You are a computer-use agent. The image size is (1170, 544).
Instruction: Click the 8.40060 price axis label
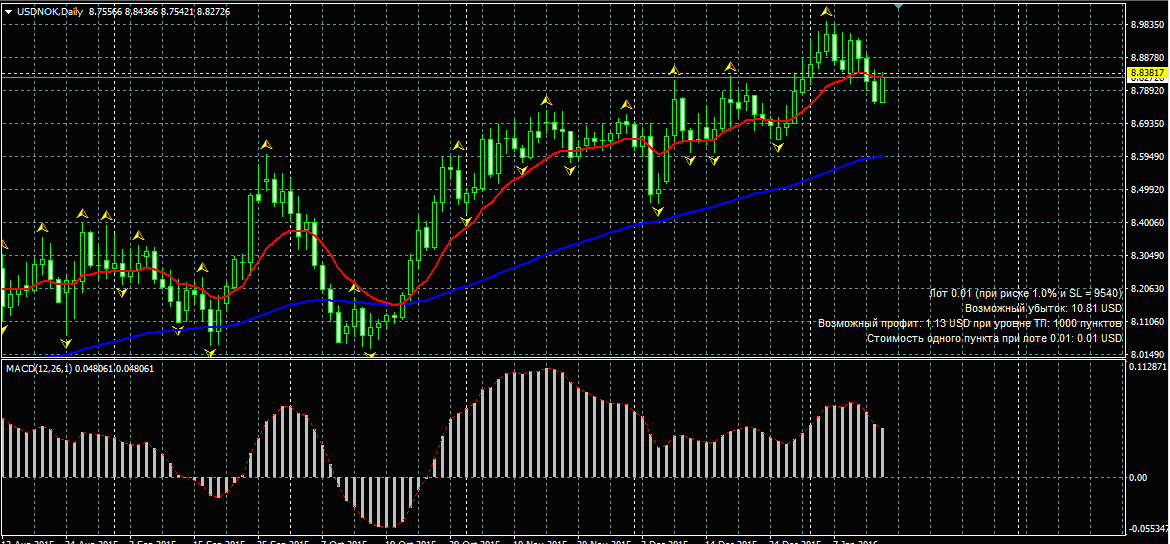(x=1148, y=222)
